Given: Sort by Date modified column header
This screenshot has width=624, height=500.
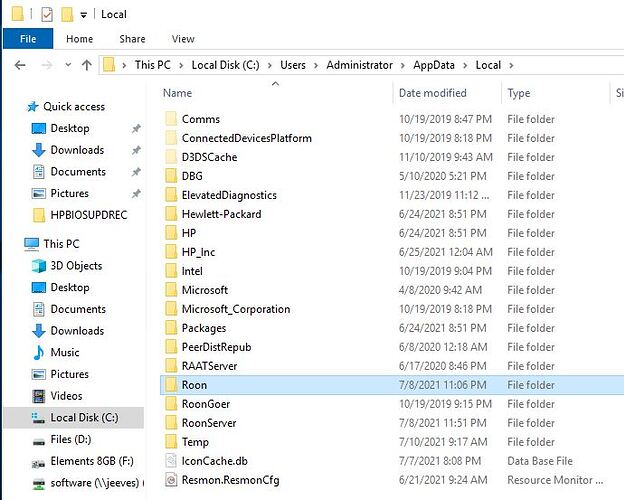Looking at the screenshot, I should click(x=433, y=93).
